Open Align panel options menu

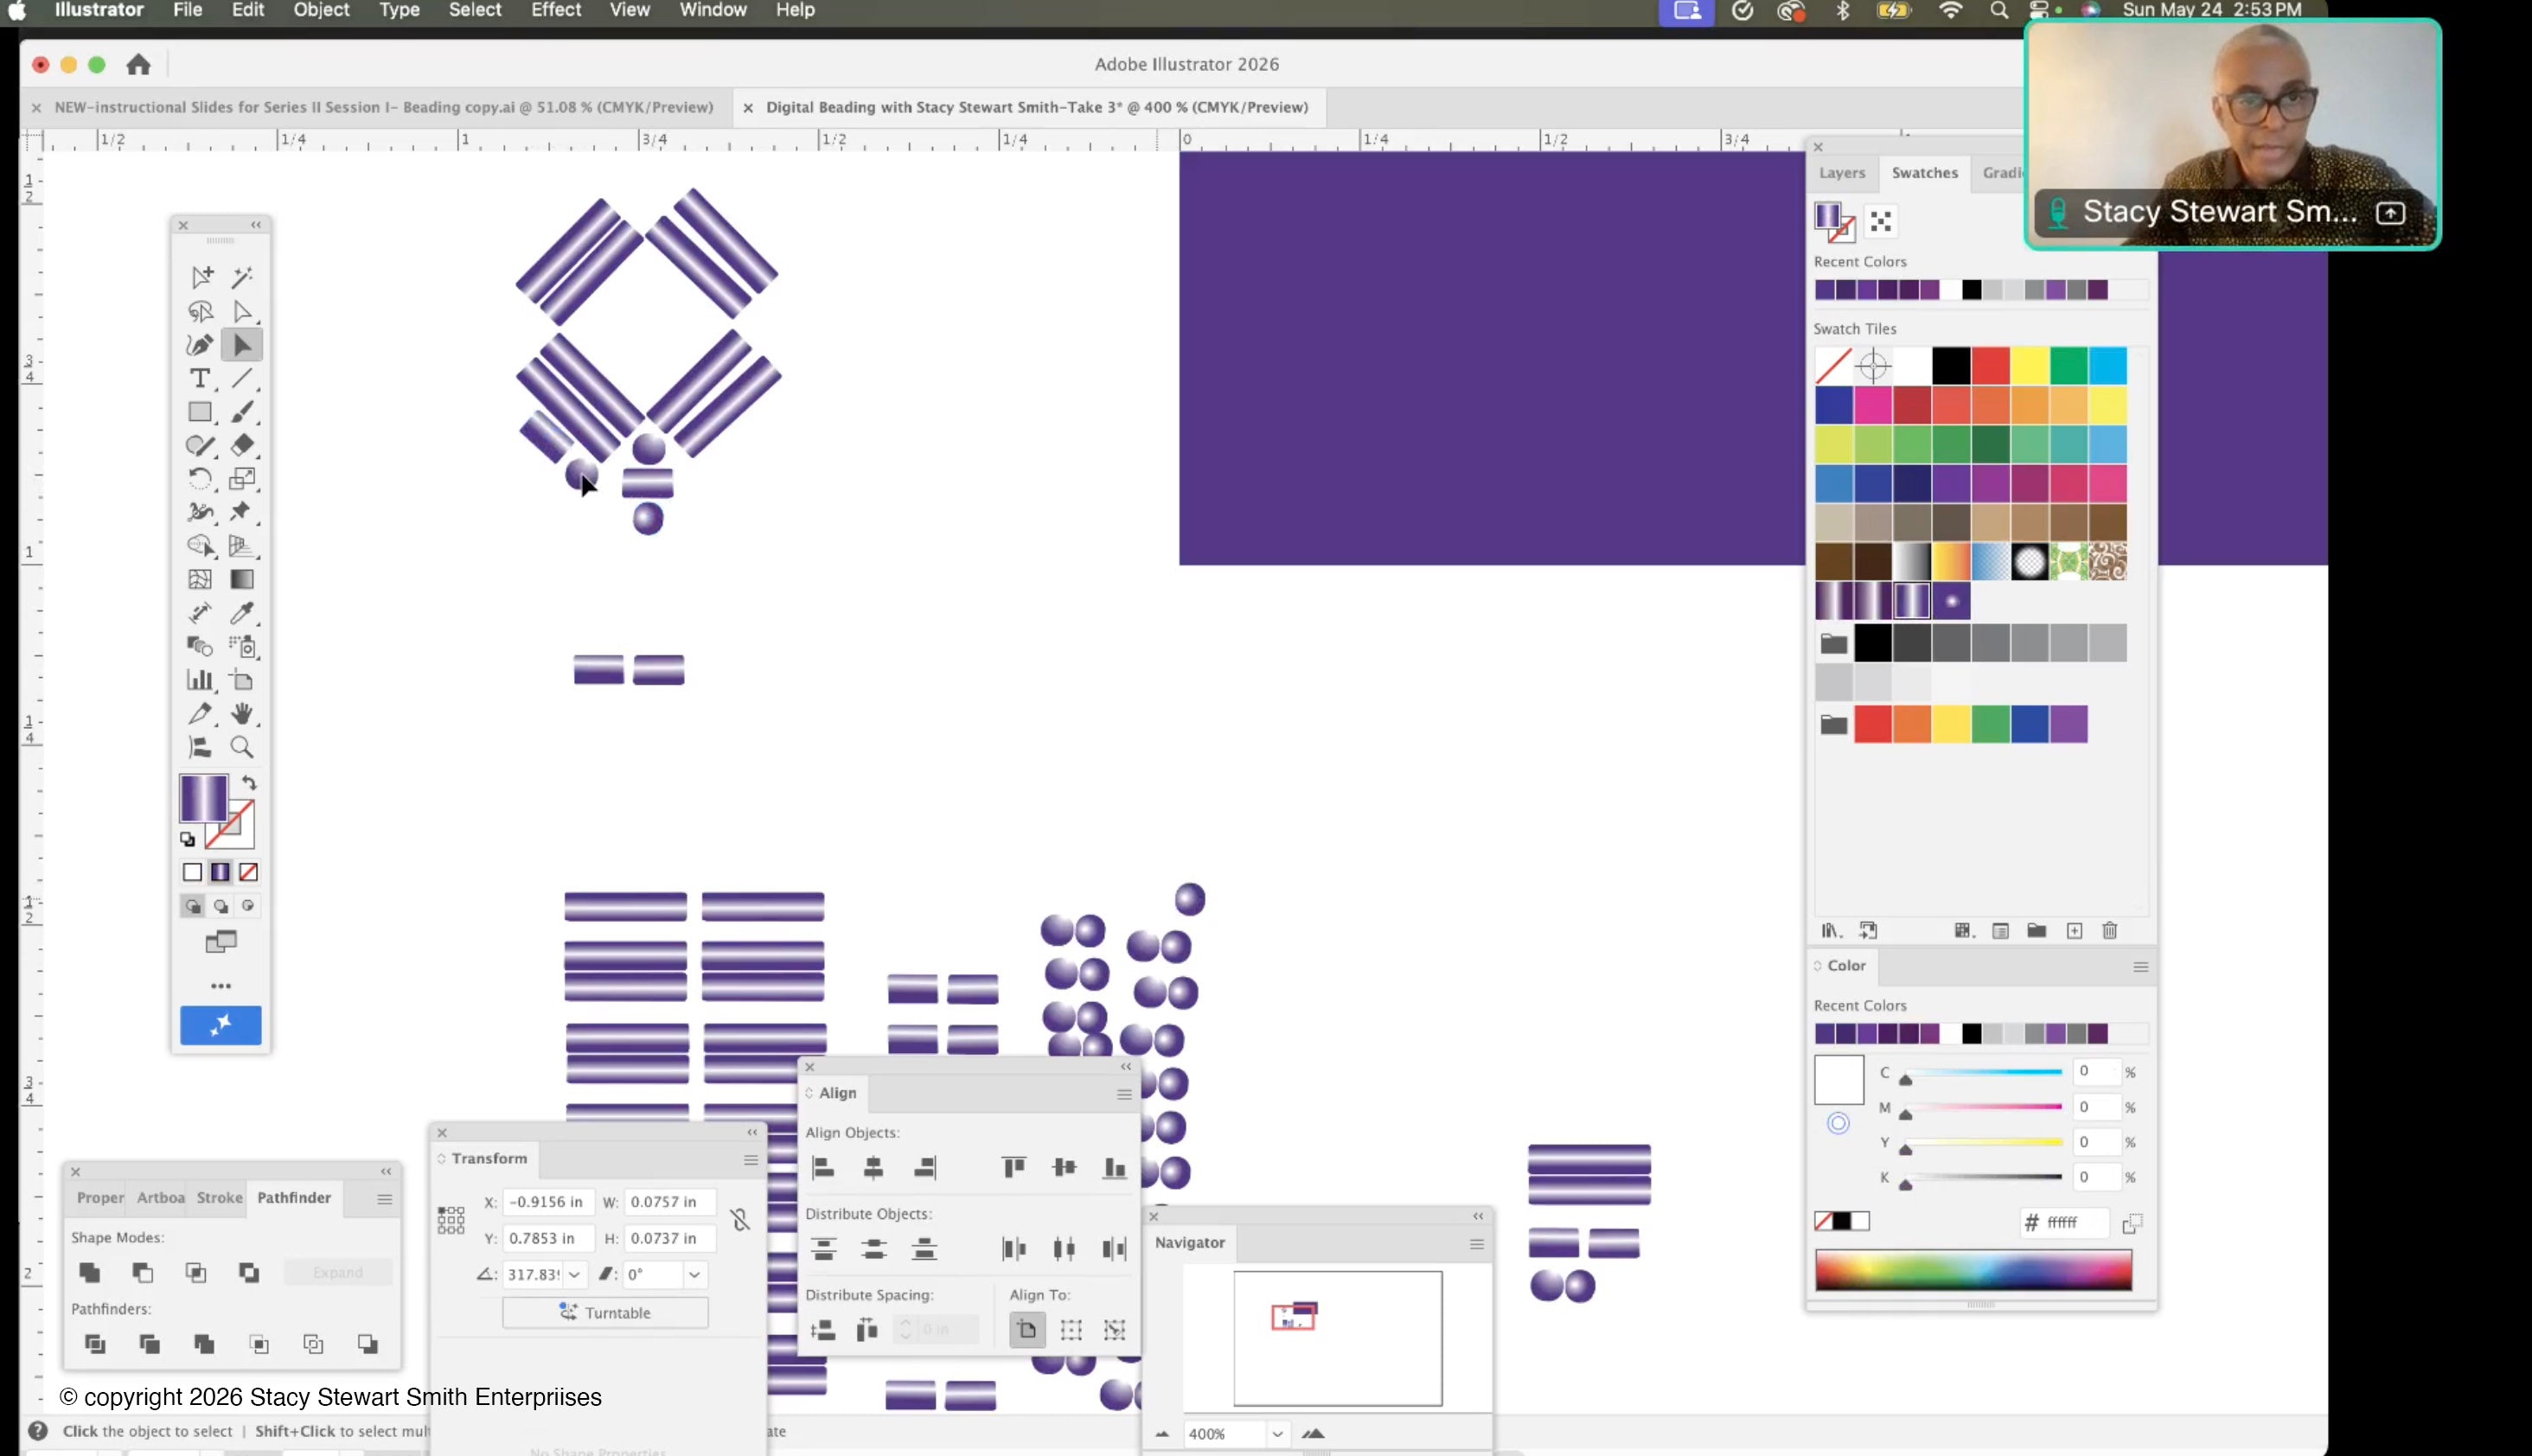click(x=1124, y=1095)
